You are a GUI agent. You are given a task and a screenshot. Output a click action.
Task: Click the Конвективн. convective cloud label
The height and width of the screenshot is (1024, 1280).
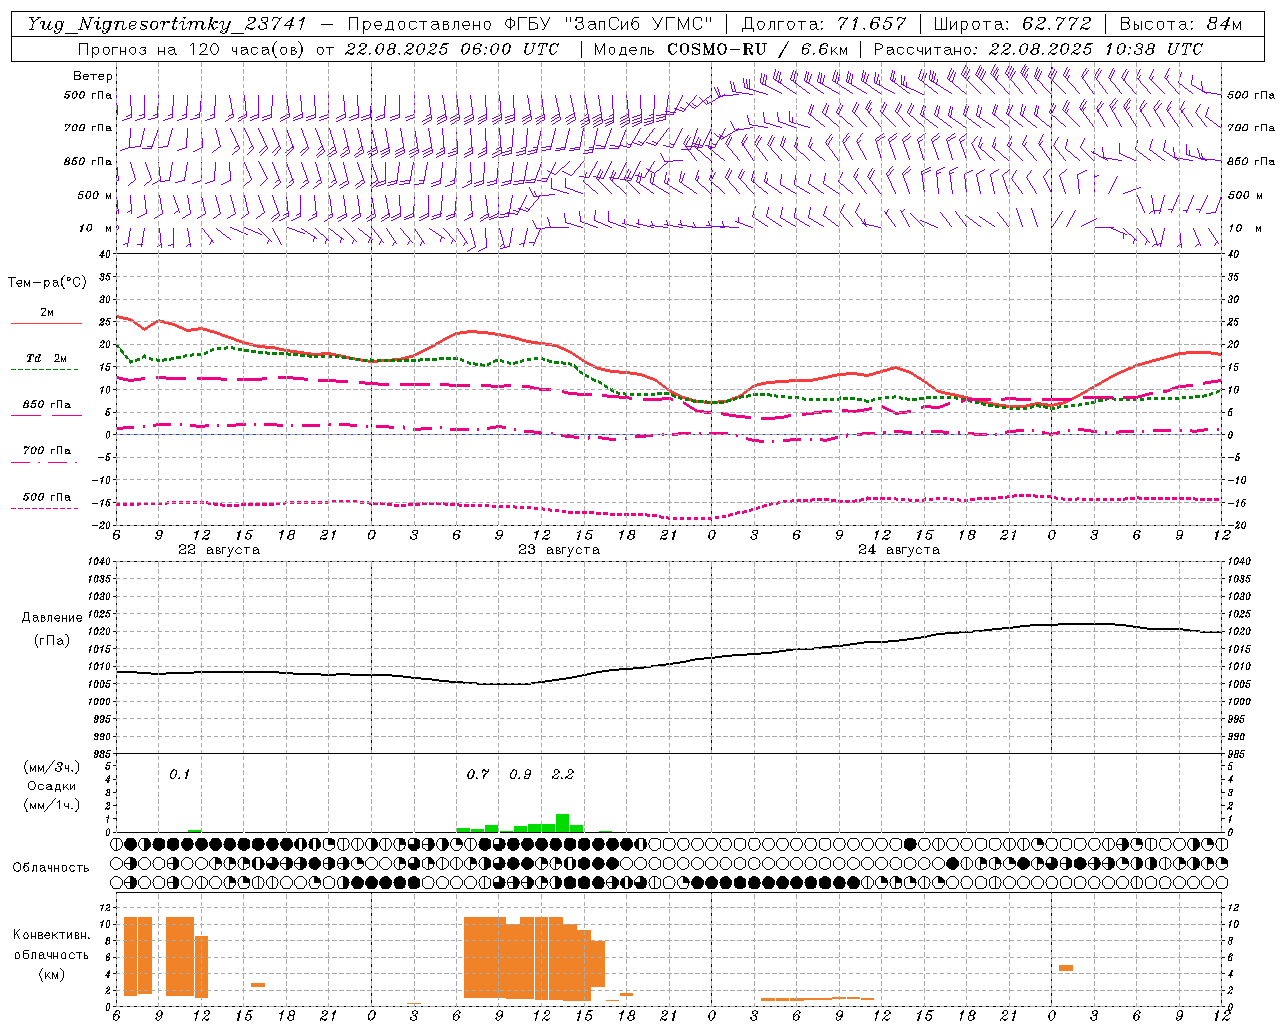(52, 935)
